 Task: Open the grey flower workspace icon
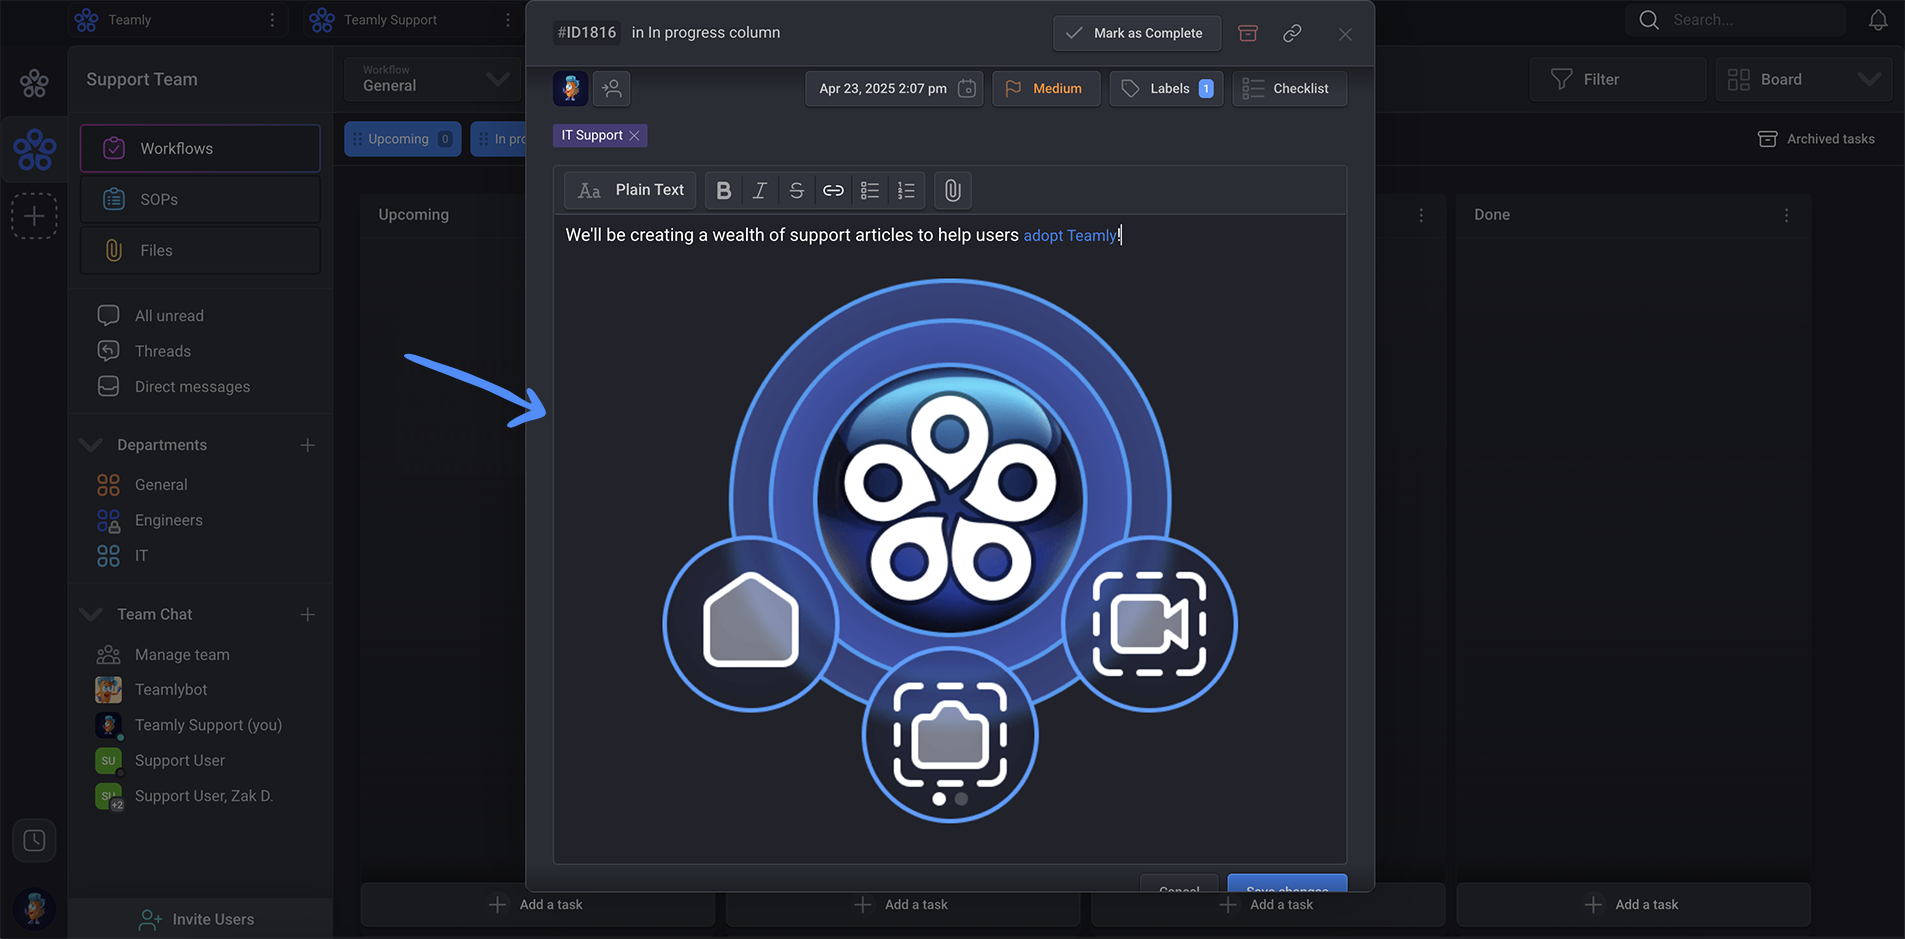point(34,83)
